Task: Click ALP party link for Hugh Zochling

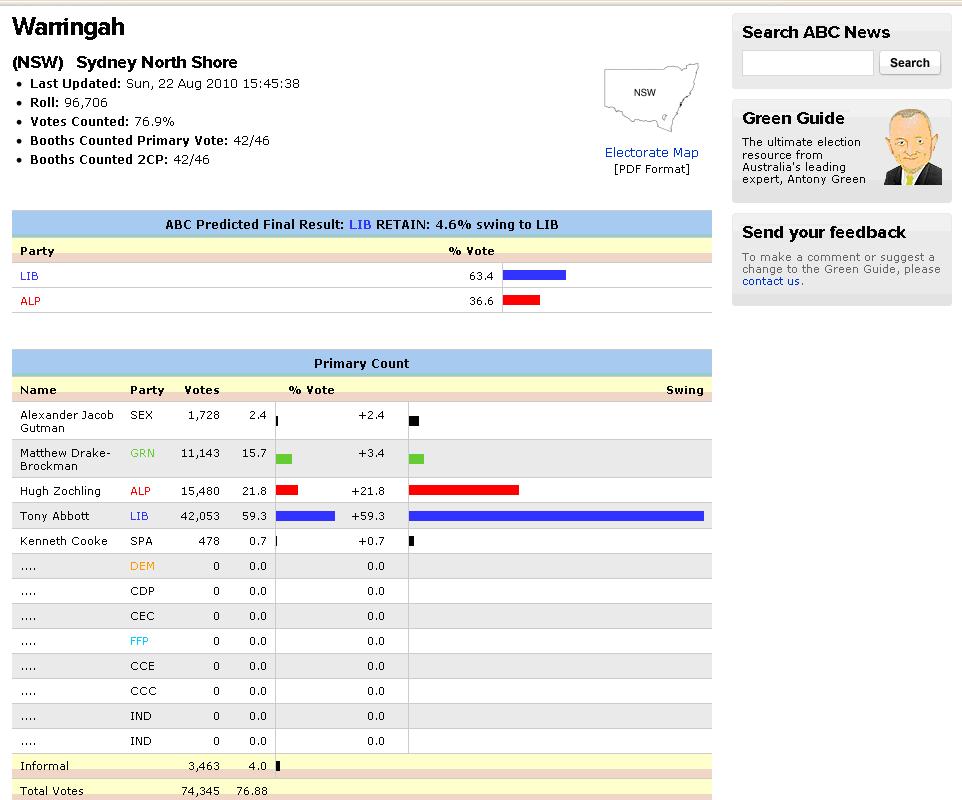Action: pyautogui.click(x=140, y=491)
